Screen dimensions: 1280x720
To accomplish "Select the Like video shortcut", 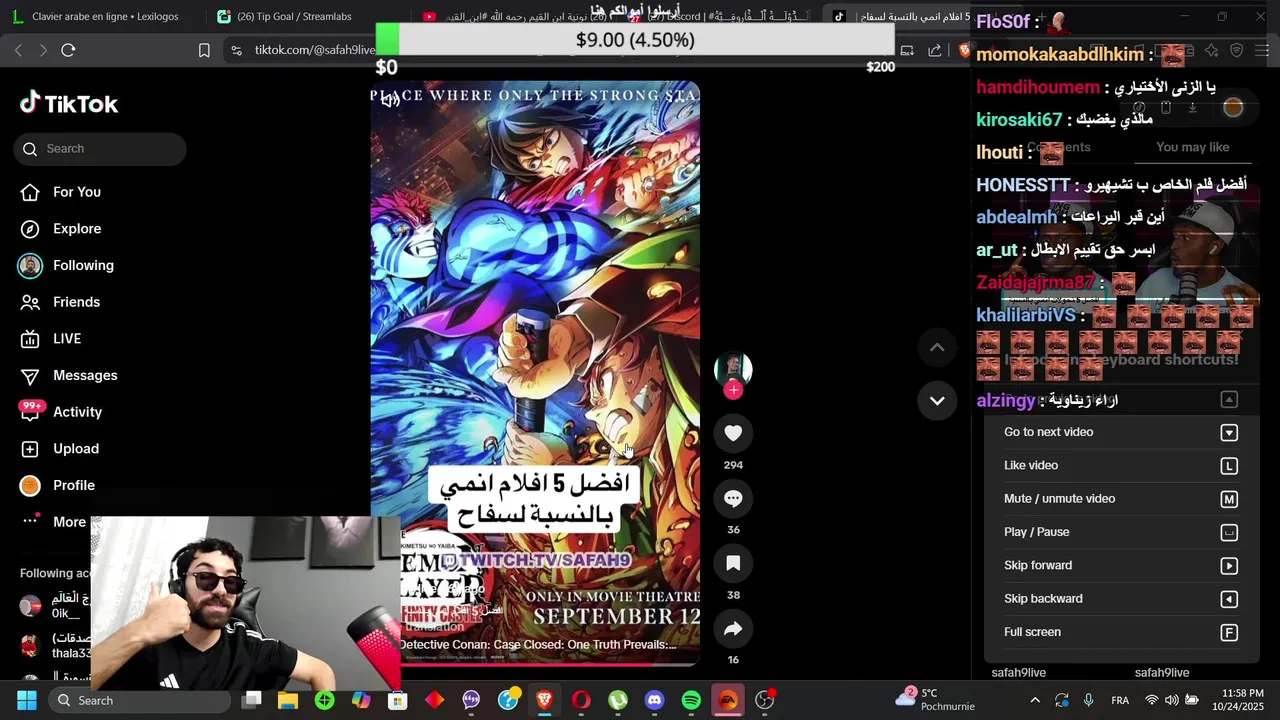I will tap(1121, 465).
